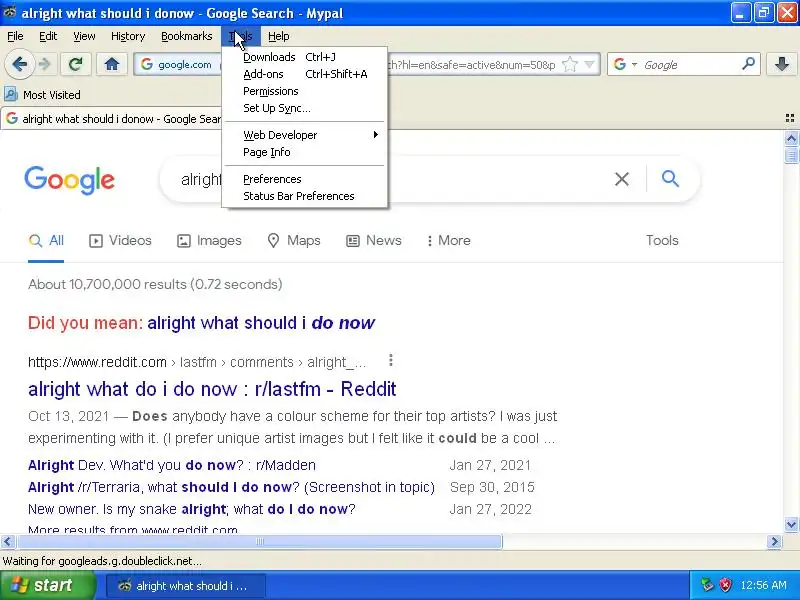Open r/lastfm Reddit result title
Viewport: 800px width, 600px height.
212,389
